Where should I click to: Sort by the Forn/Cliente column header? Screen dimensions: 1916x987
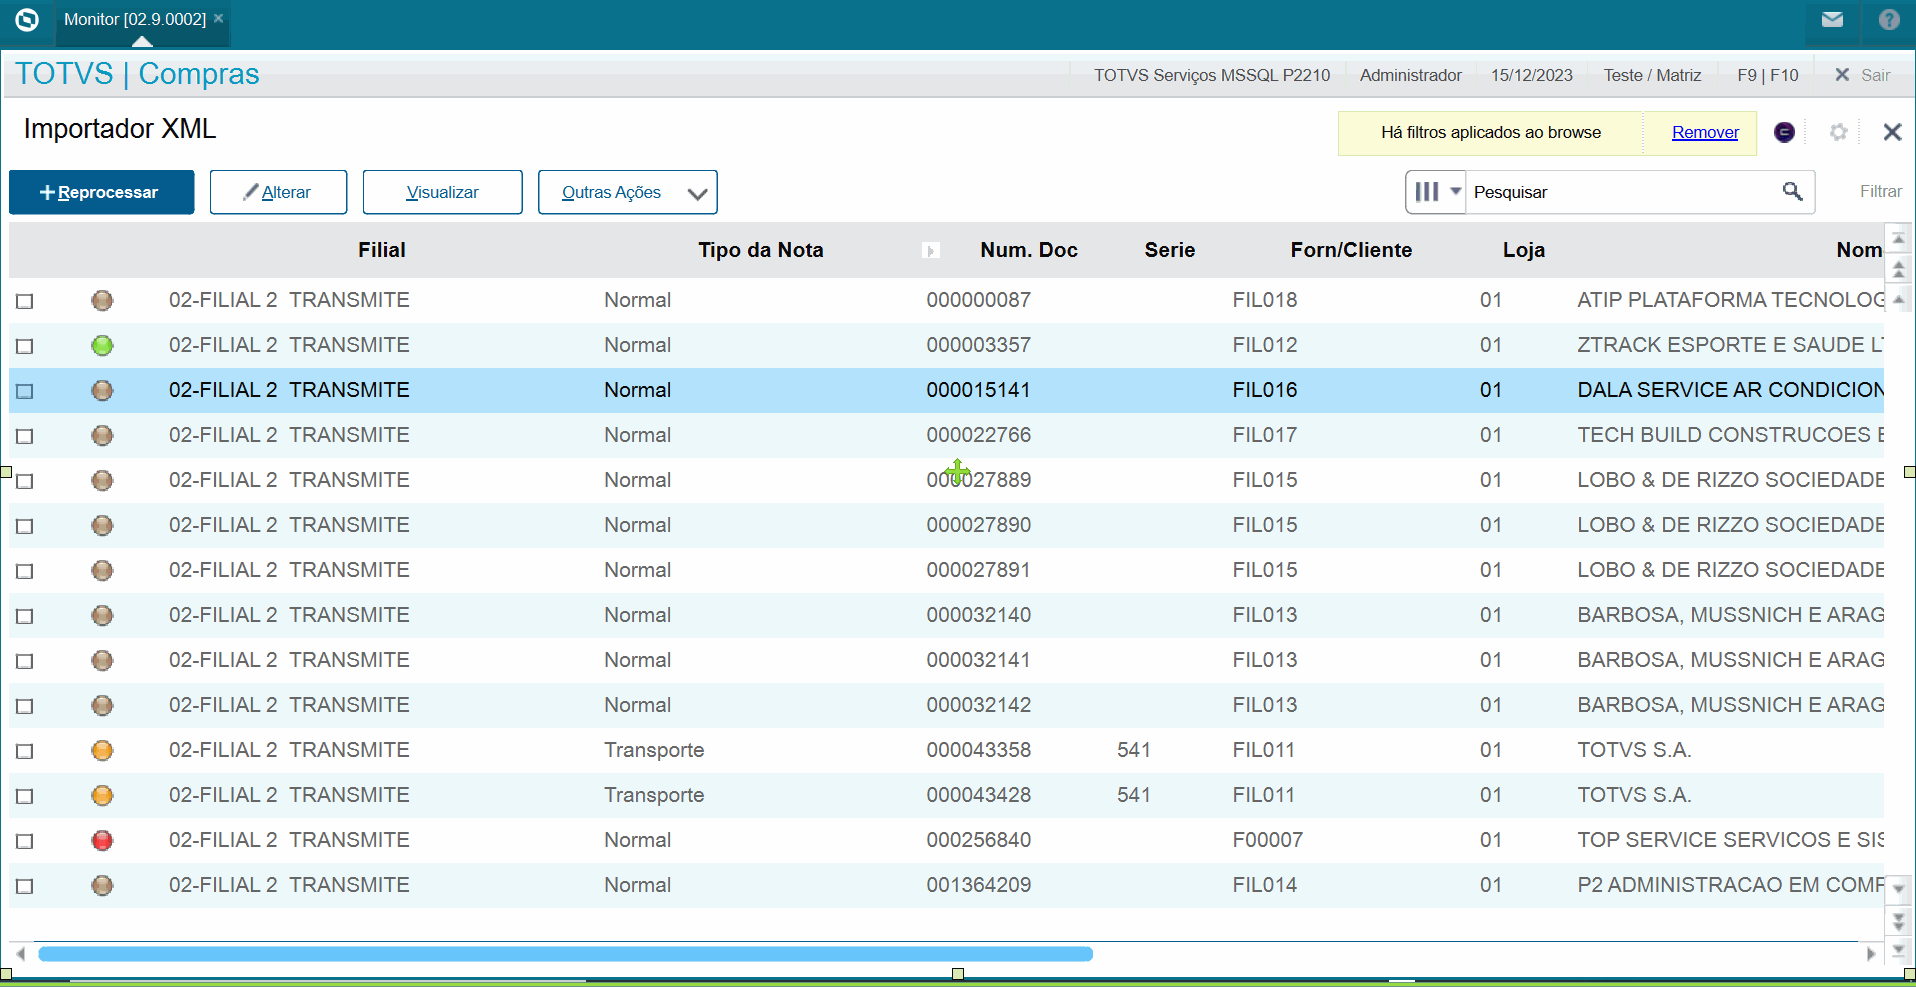tap(1351, 250)
